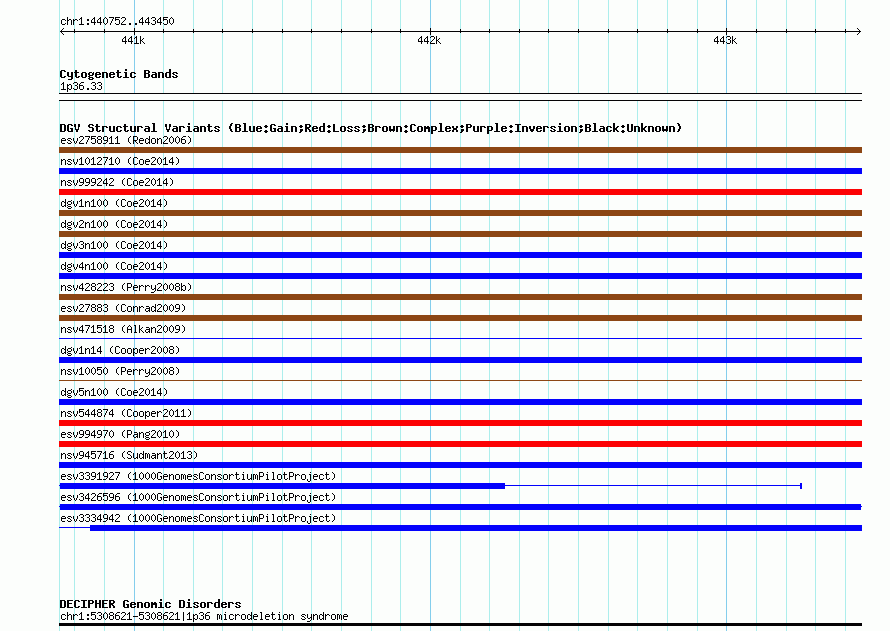Select the brown bar for esv2758911
The width and height of the screenshot is (890, 631).
click(460, 150)
